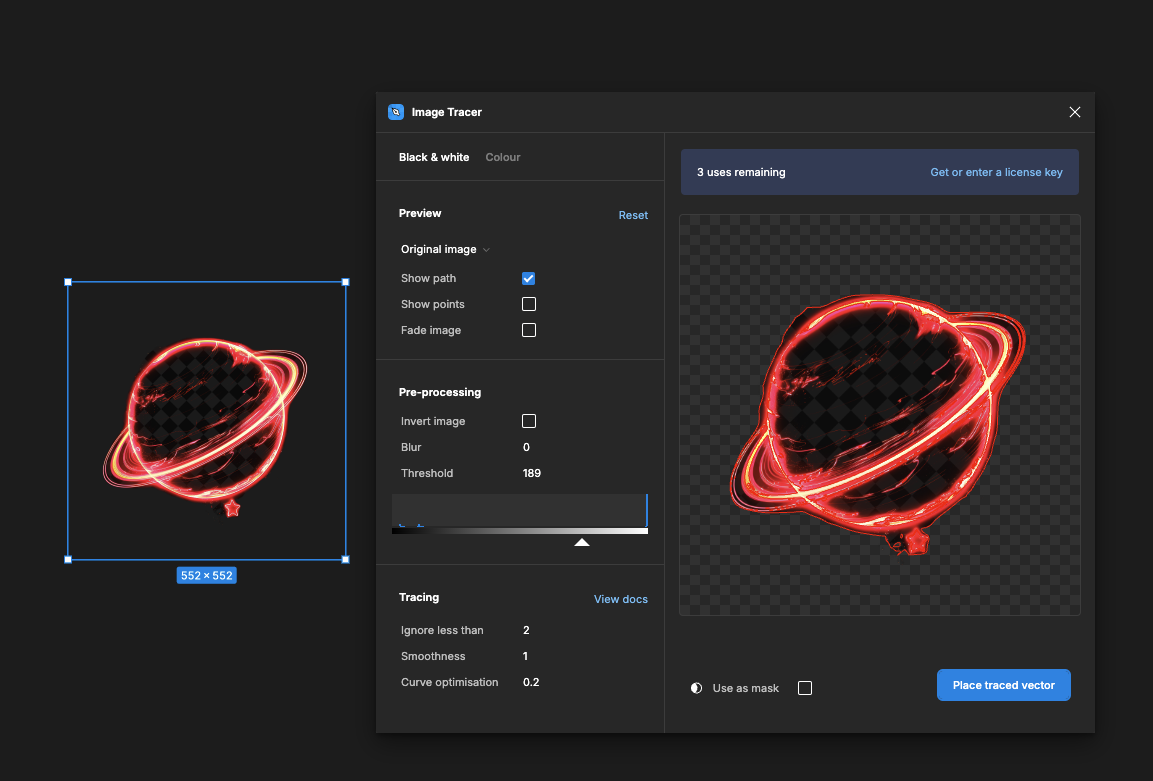The width and height of the screenshot is (1153, 781).
Task: Click the Curve optimisation value 0.2
Action: point(531,682)
